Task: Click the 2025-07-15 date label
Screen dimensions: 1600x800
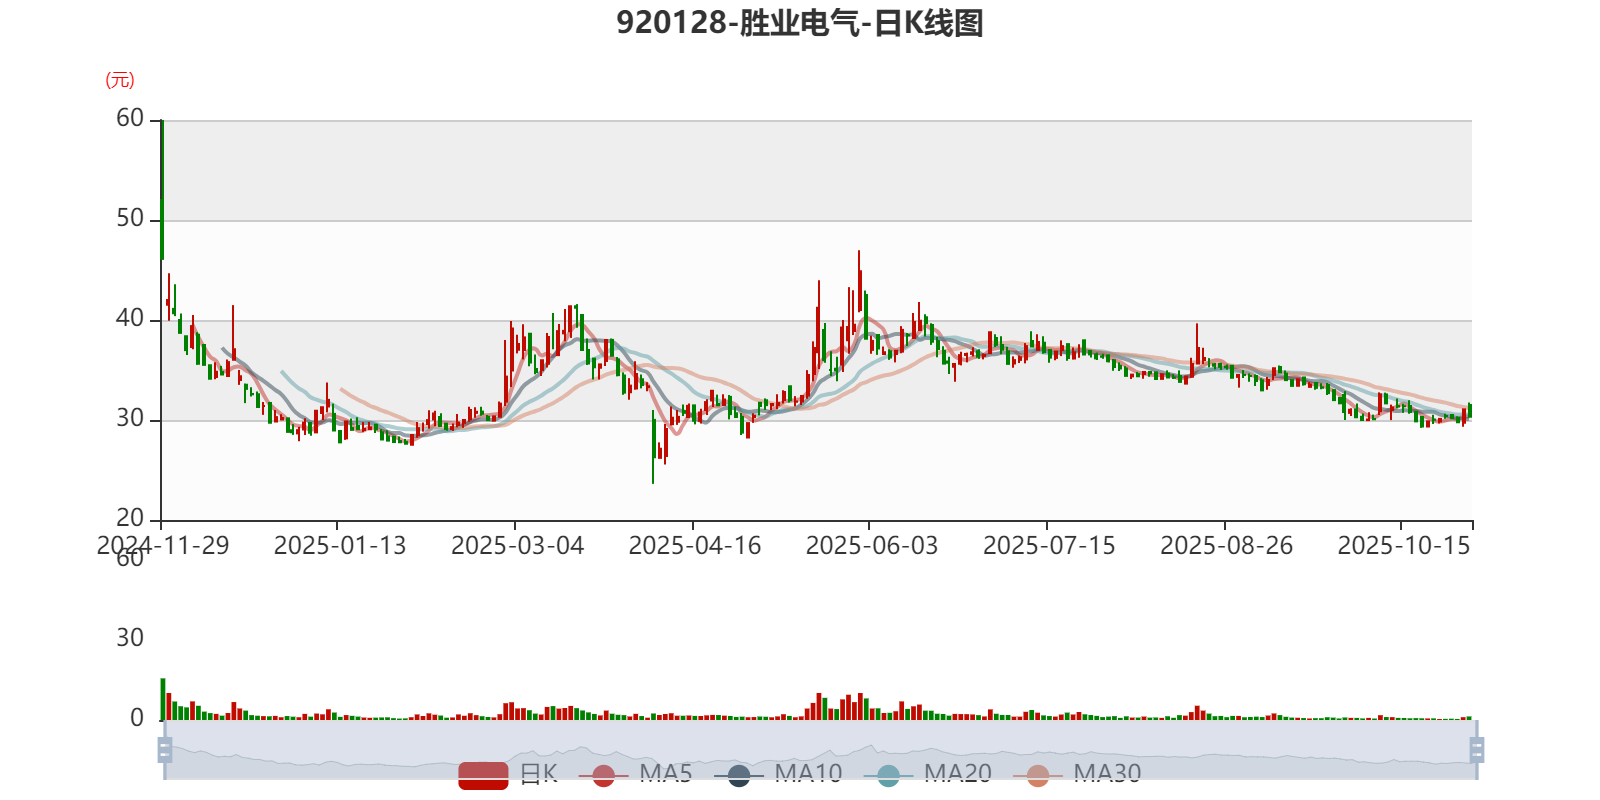Action: [x=1049, y=545]
